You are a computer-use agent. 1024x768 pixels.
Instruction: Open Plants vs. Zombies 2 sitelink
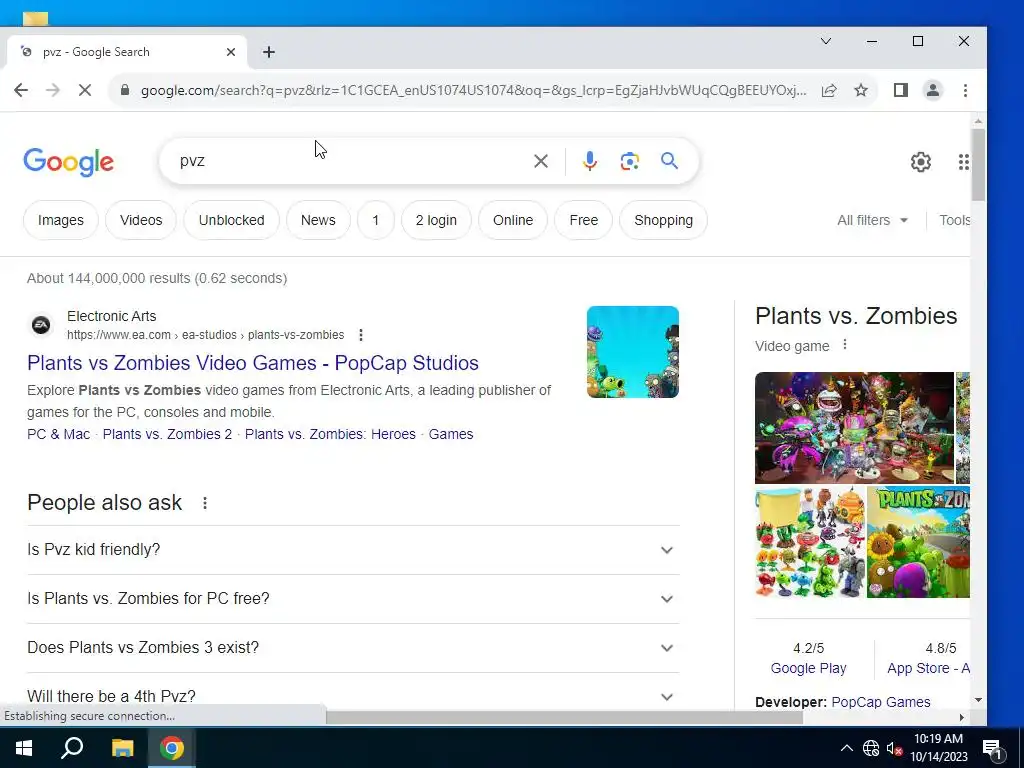click(x=167, y=434)
